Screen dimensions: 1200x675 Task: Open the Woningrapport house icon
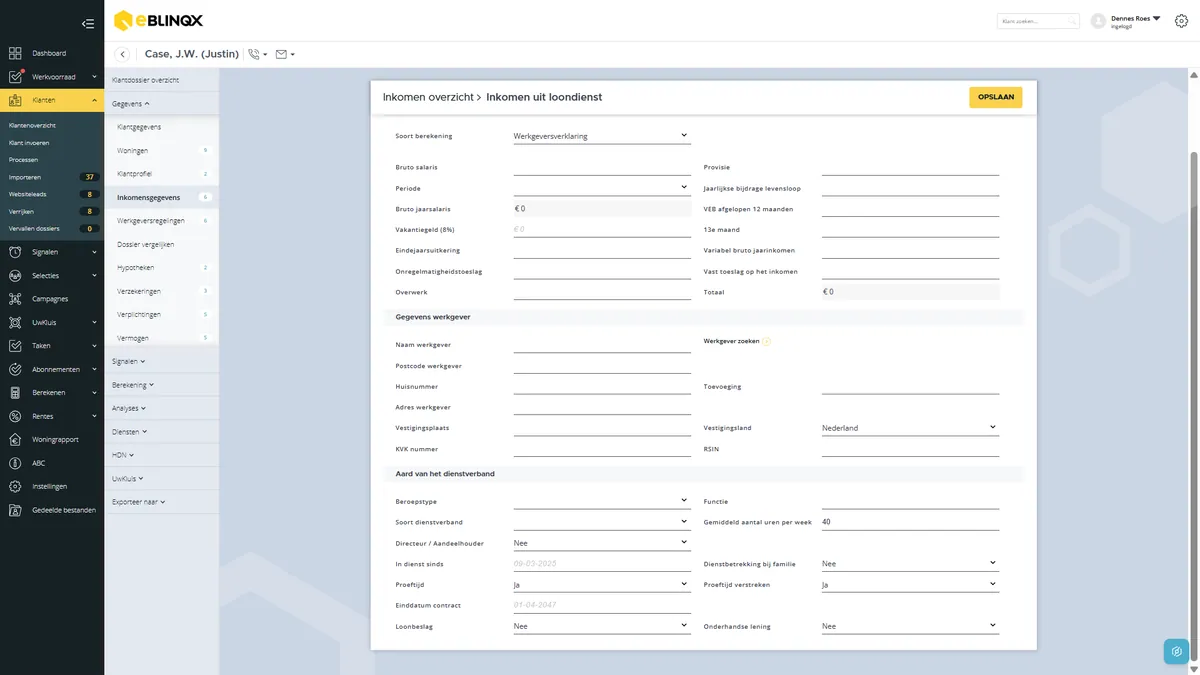pyautogui.click(x=15, y=439)
